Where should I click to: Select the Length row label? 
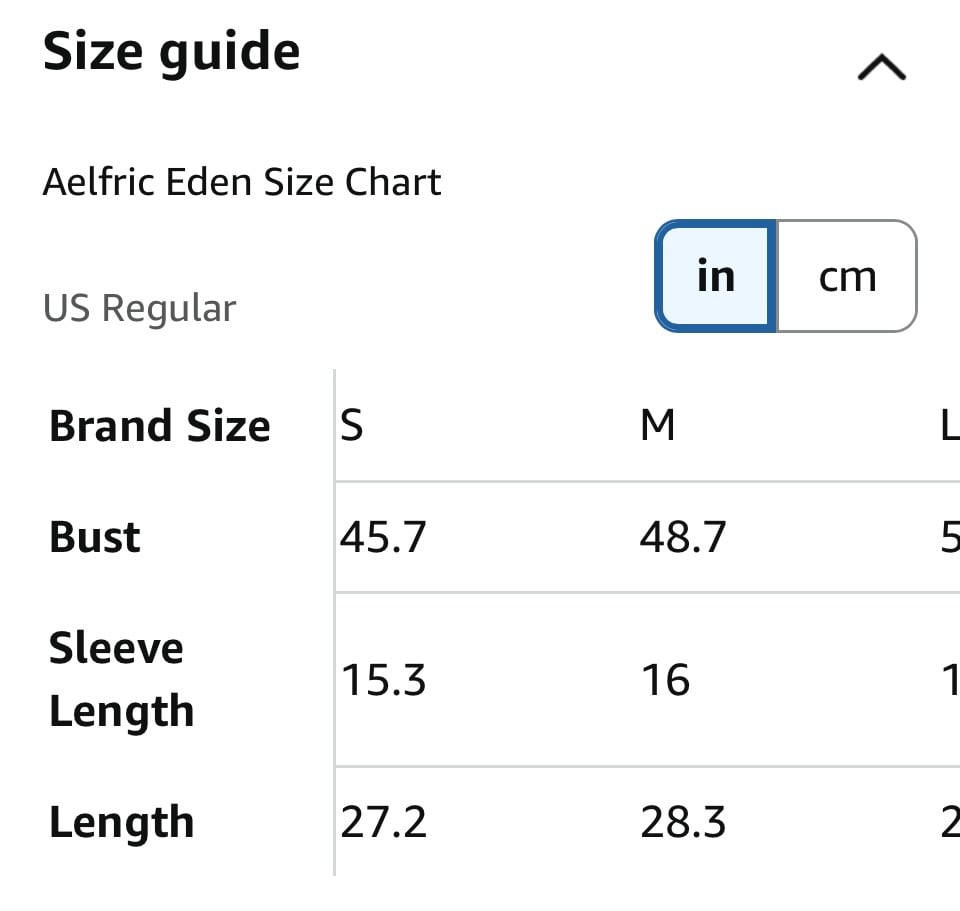tap(121, 822)
